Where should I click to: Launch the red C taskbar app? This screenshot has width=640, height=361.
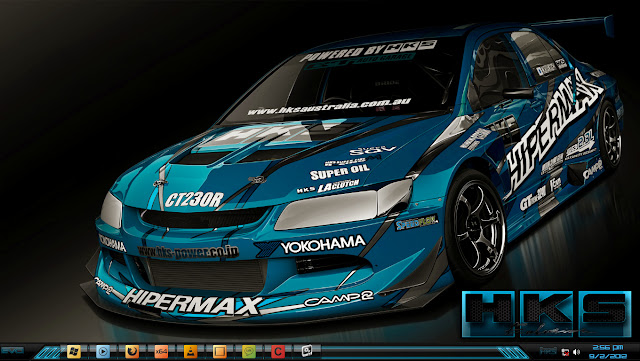(278, 351)
